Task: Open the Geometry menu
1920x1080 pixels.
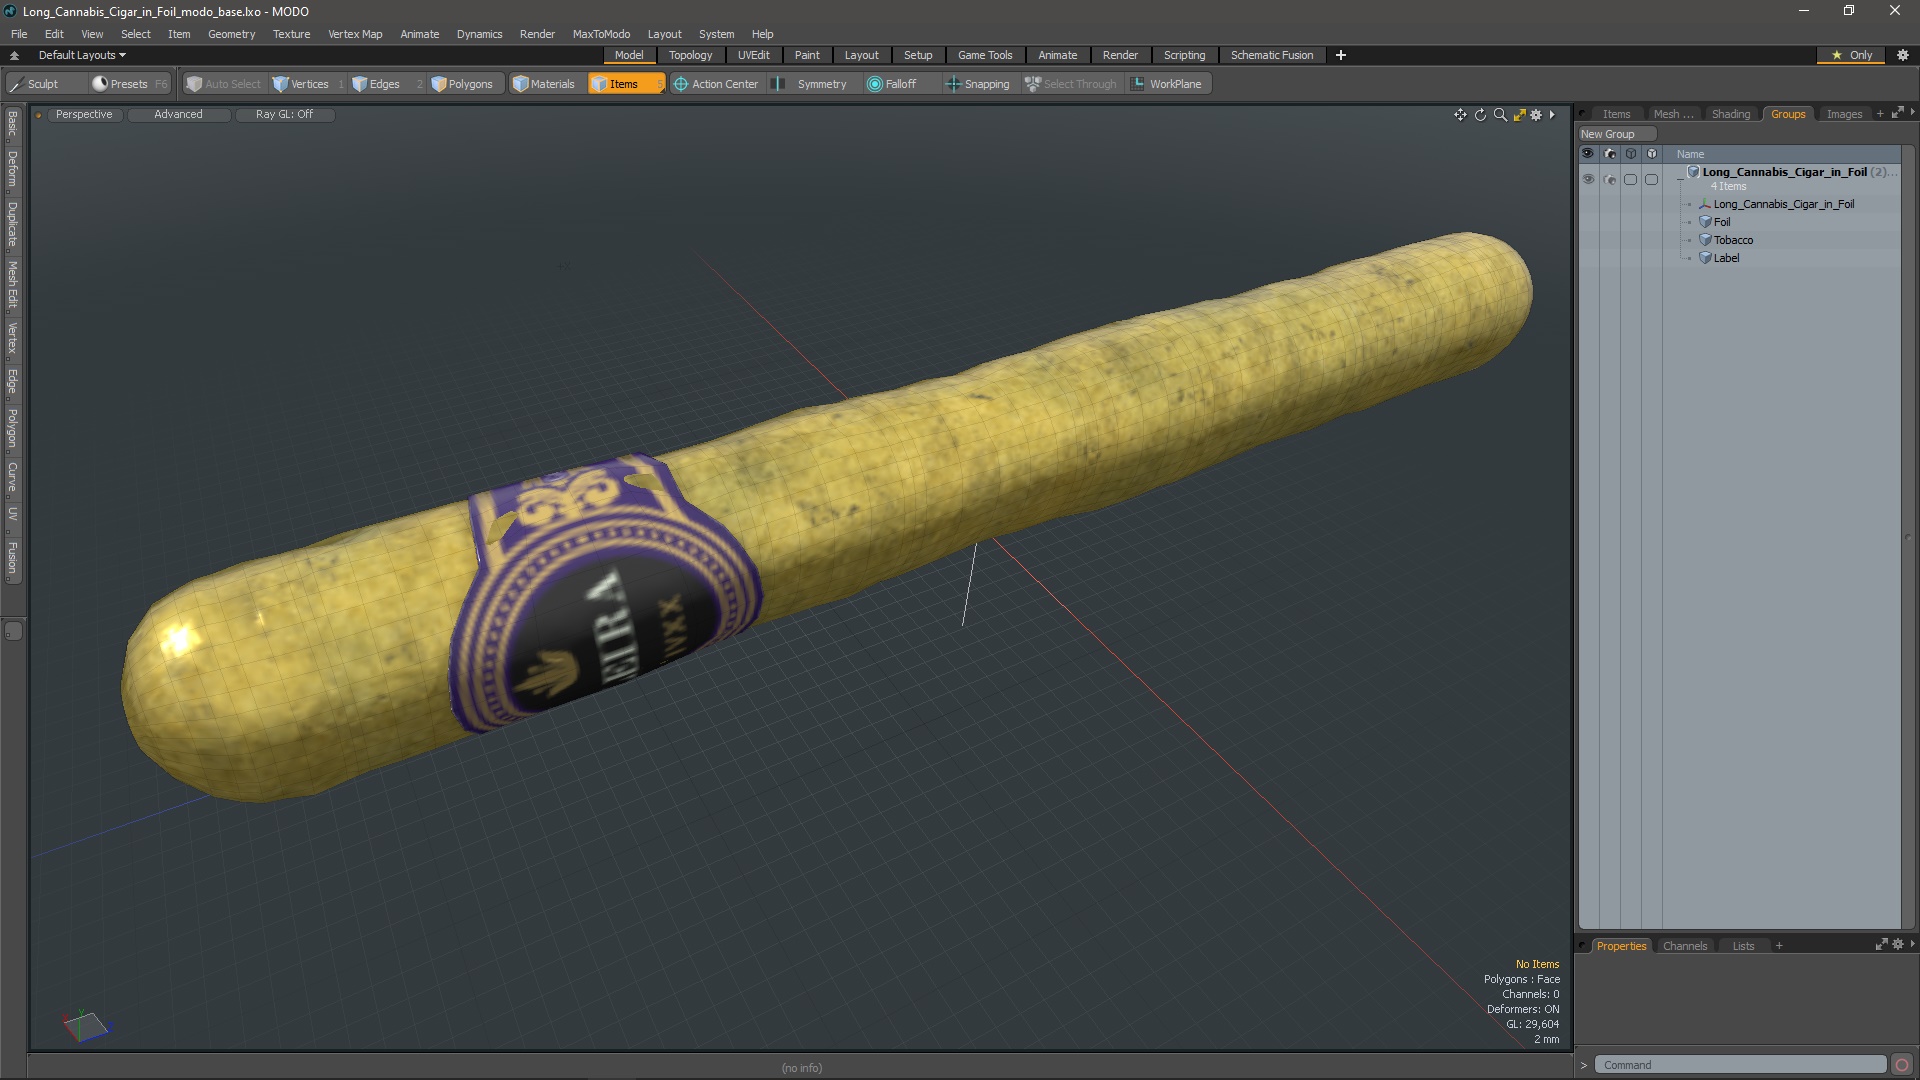Action: point(231,34)
